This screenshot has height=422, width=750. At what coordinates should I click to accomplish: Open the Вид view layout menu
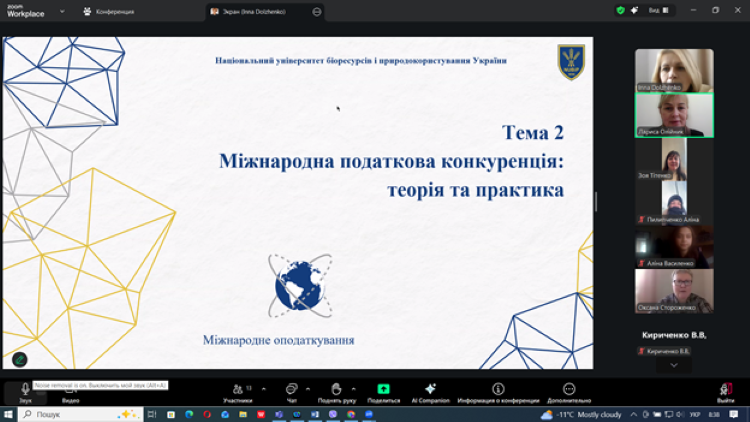[x=659, y=10]
